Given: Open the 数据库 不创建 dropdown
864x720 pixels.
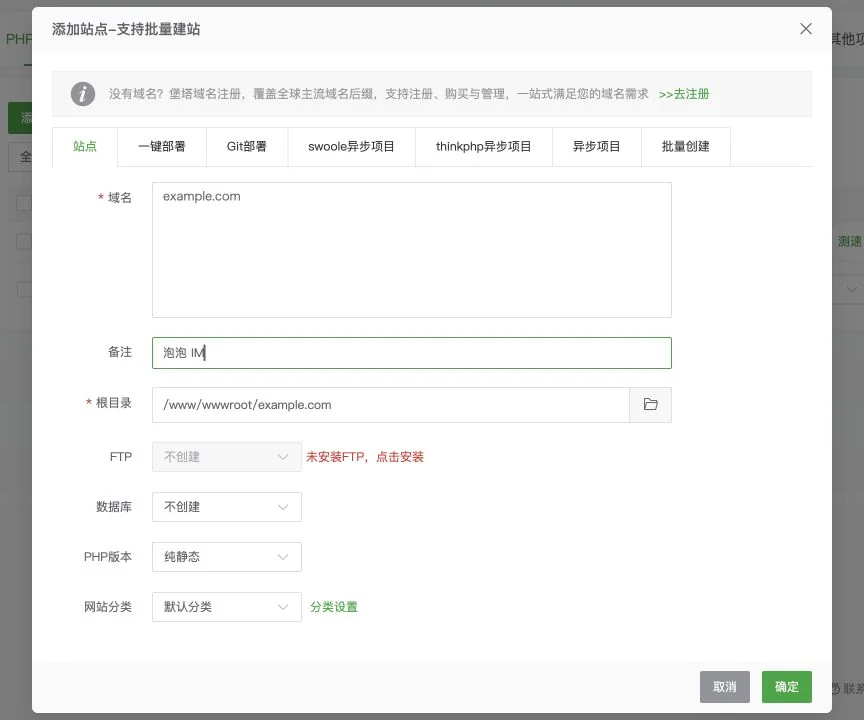Looking at the screenshot, I should pos(226,507).
